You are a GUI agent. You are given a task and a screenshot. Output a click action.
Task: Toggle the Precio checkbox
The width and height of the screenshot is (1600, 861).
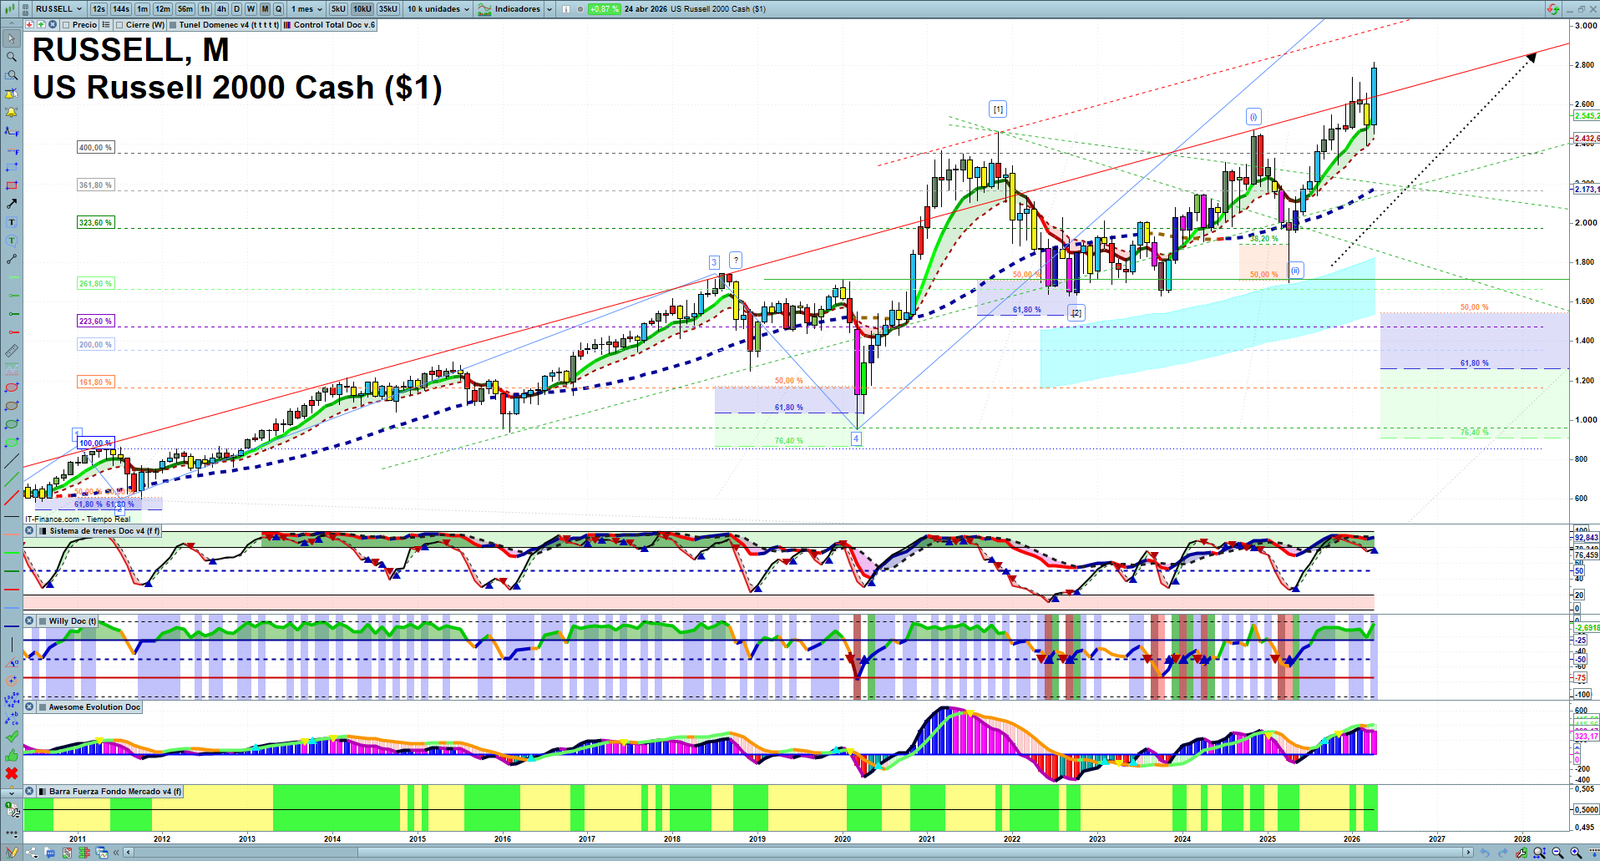coord(66,25)
